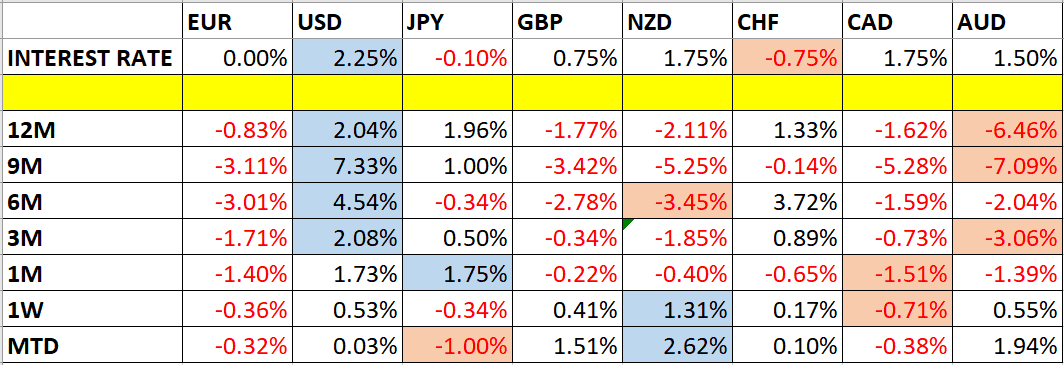This screenshot has width=1064, height=365.
Task: Click GBP MTD value 1.51%
Action: tap(567, 346)
